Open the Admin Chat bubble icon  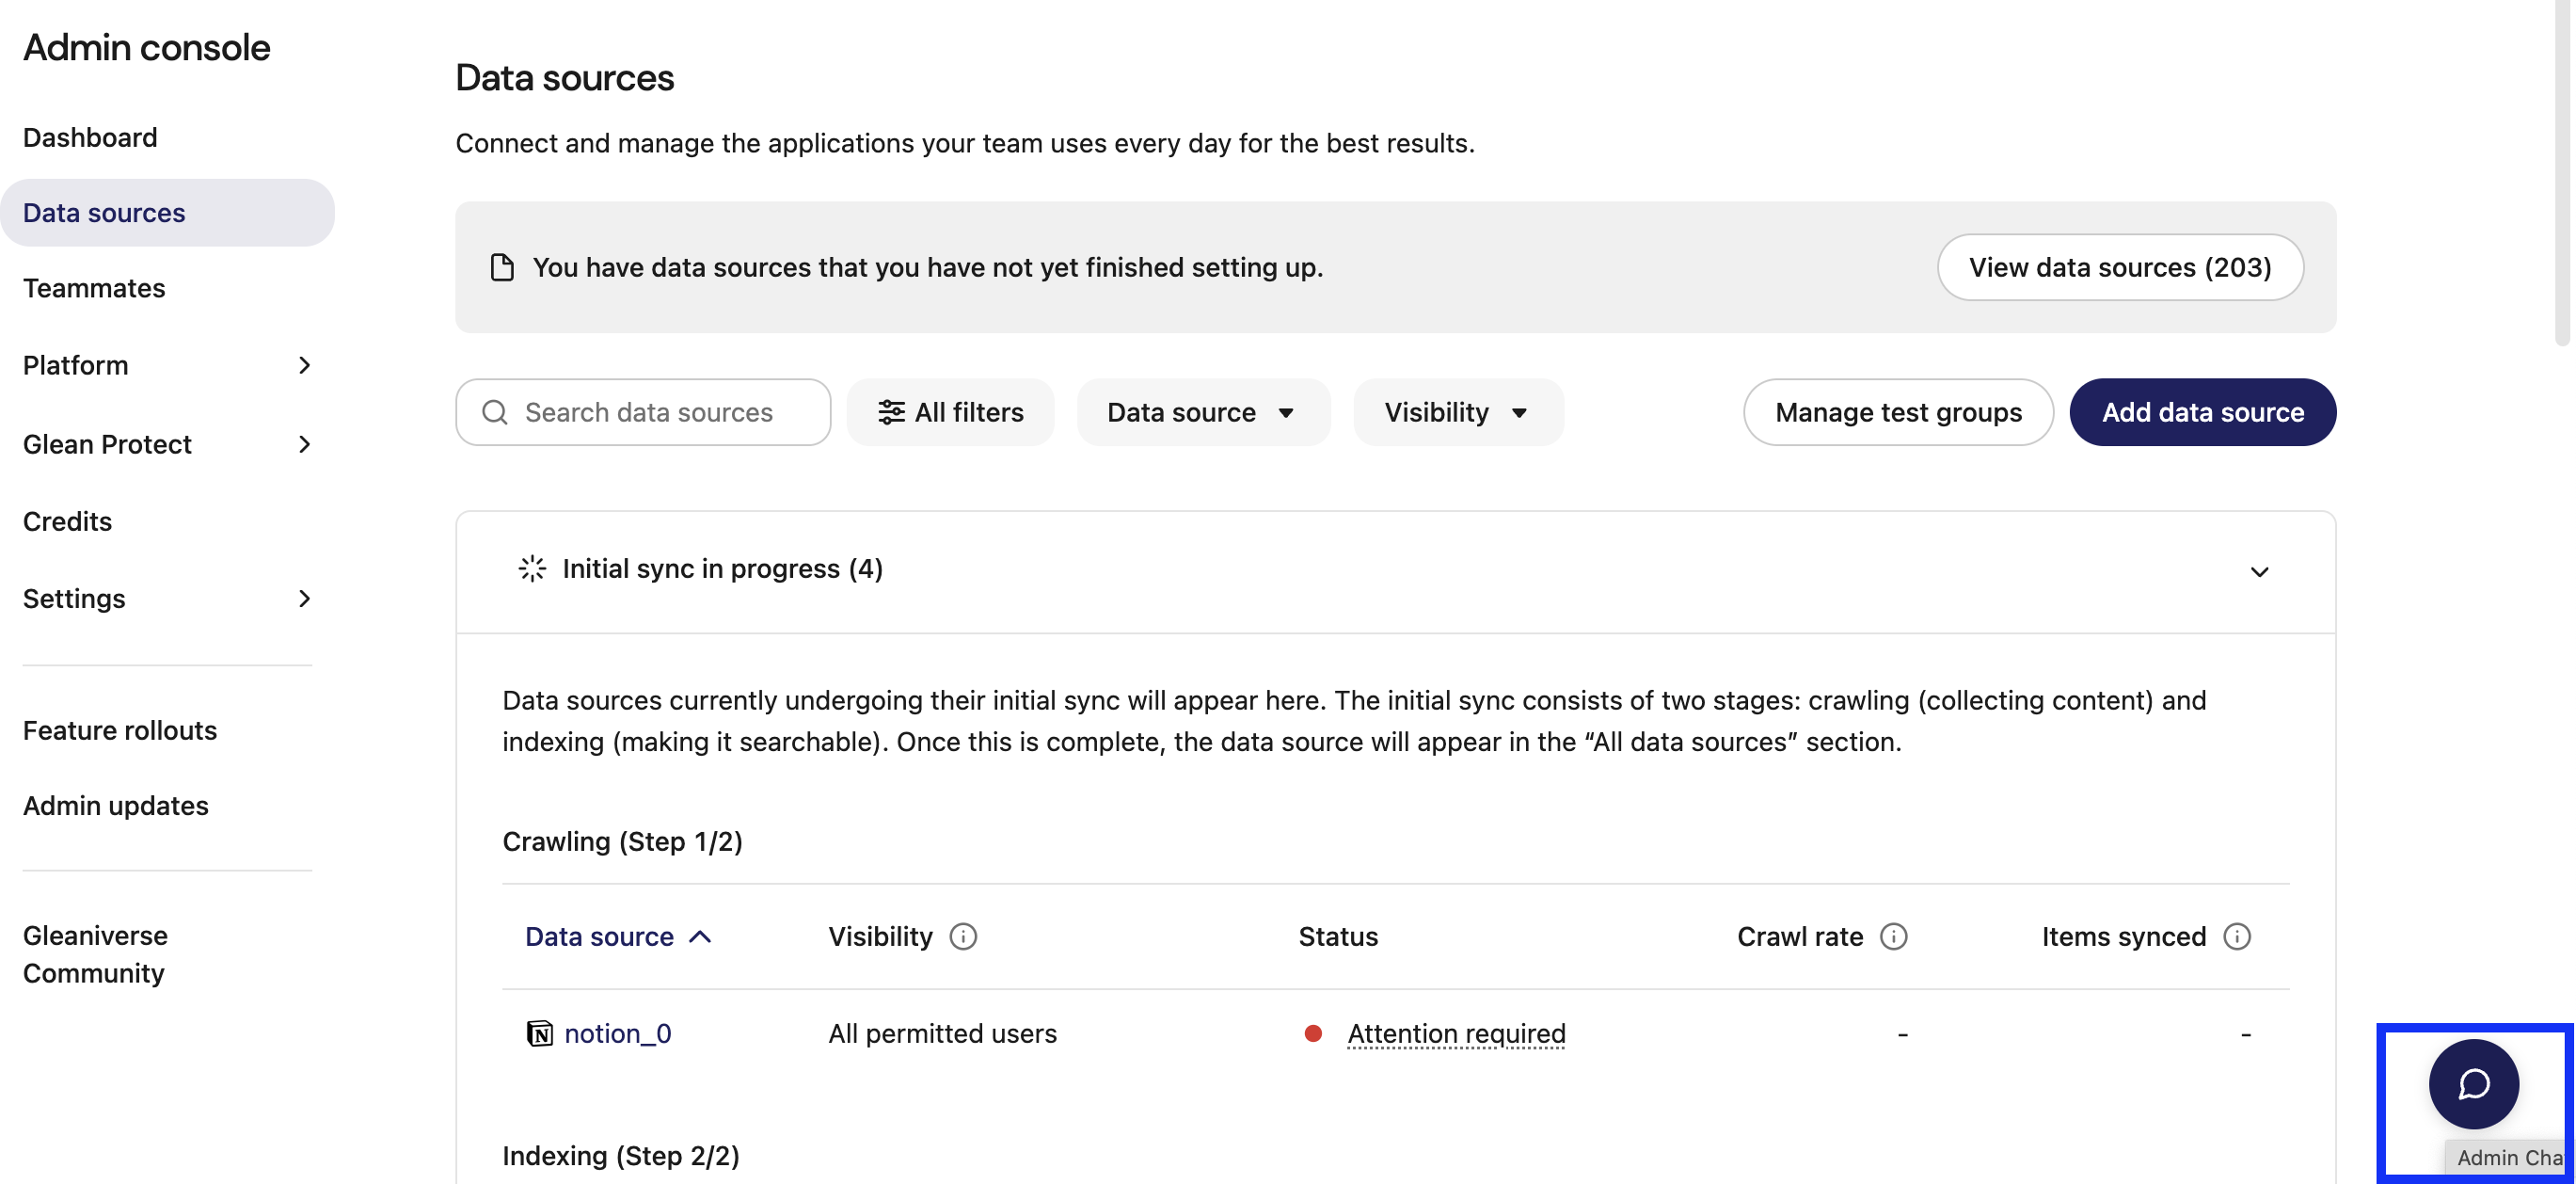coord(2473,1084)
